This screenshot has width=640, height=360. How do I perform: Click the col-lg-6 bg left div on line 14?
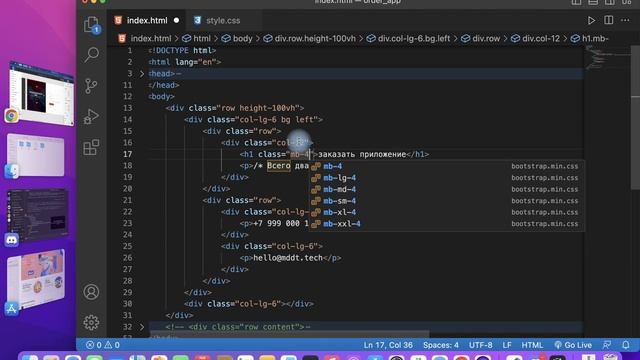click(253, 120)
